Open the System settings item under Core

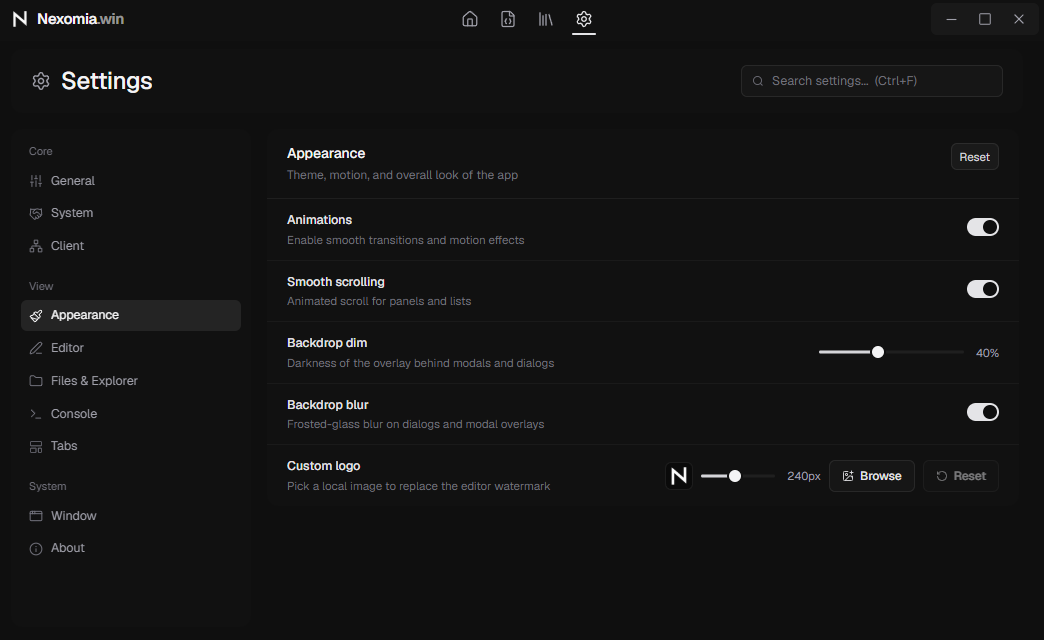pyautogui.click(x=131, y=213)
